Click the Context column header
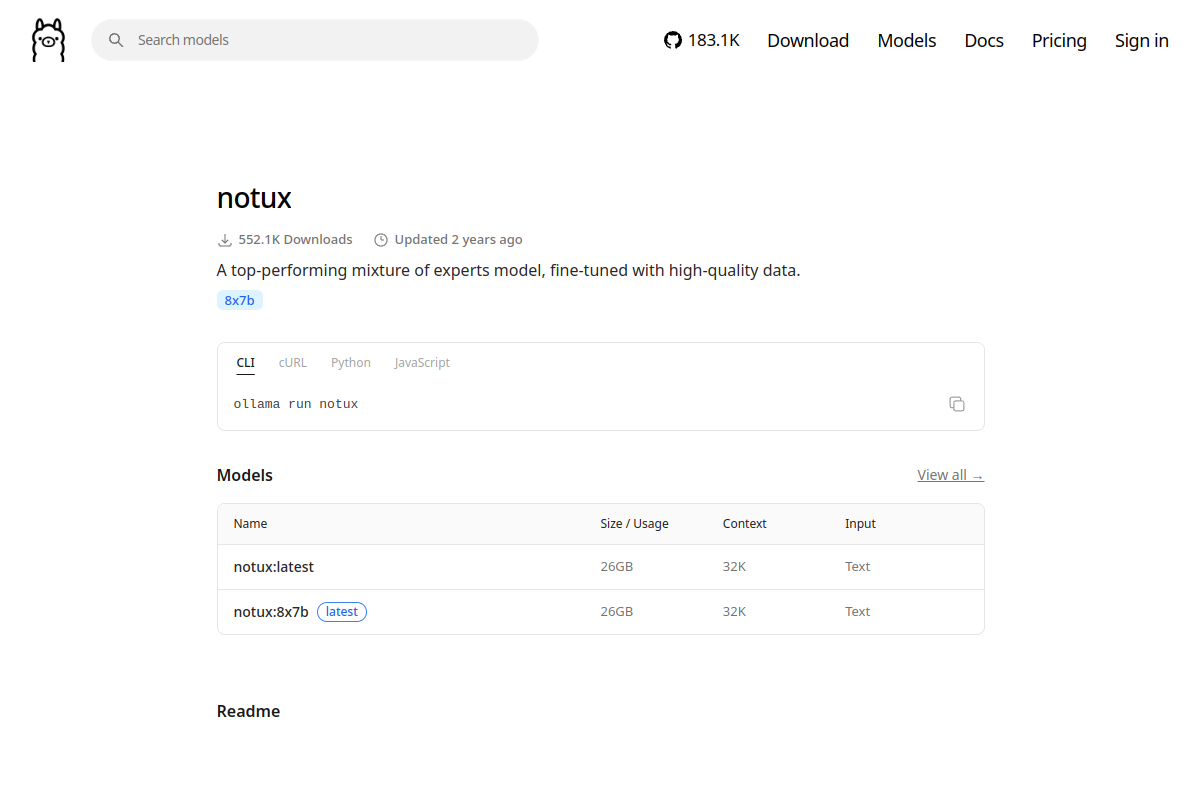Image resolution: width=1200 pixels, height=800 pixels. pos(745,524)
